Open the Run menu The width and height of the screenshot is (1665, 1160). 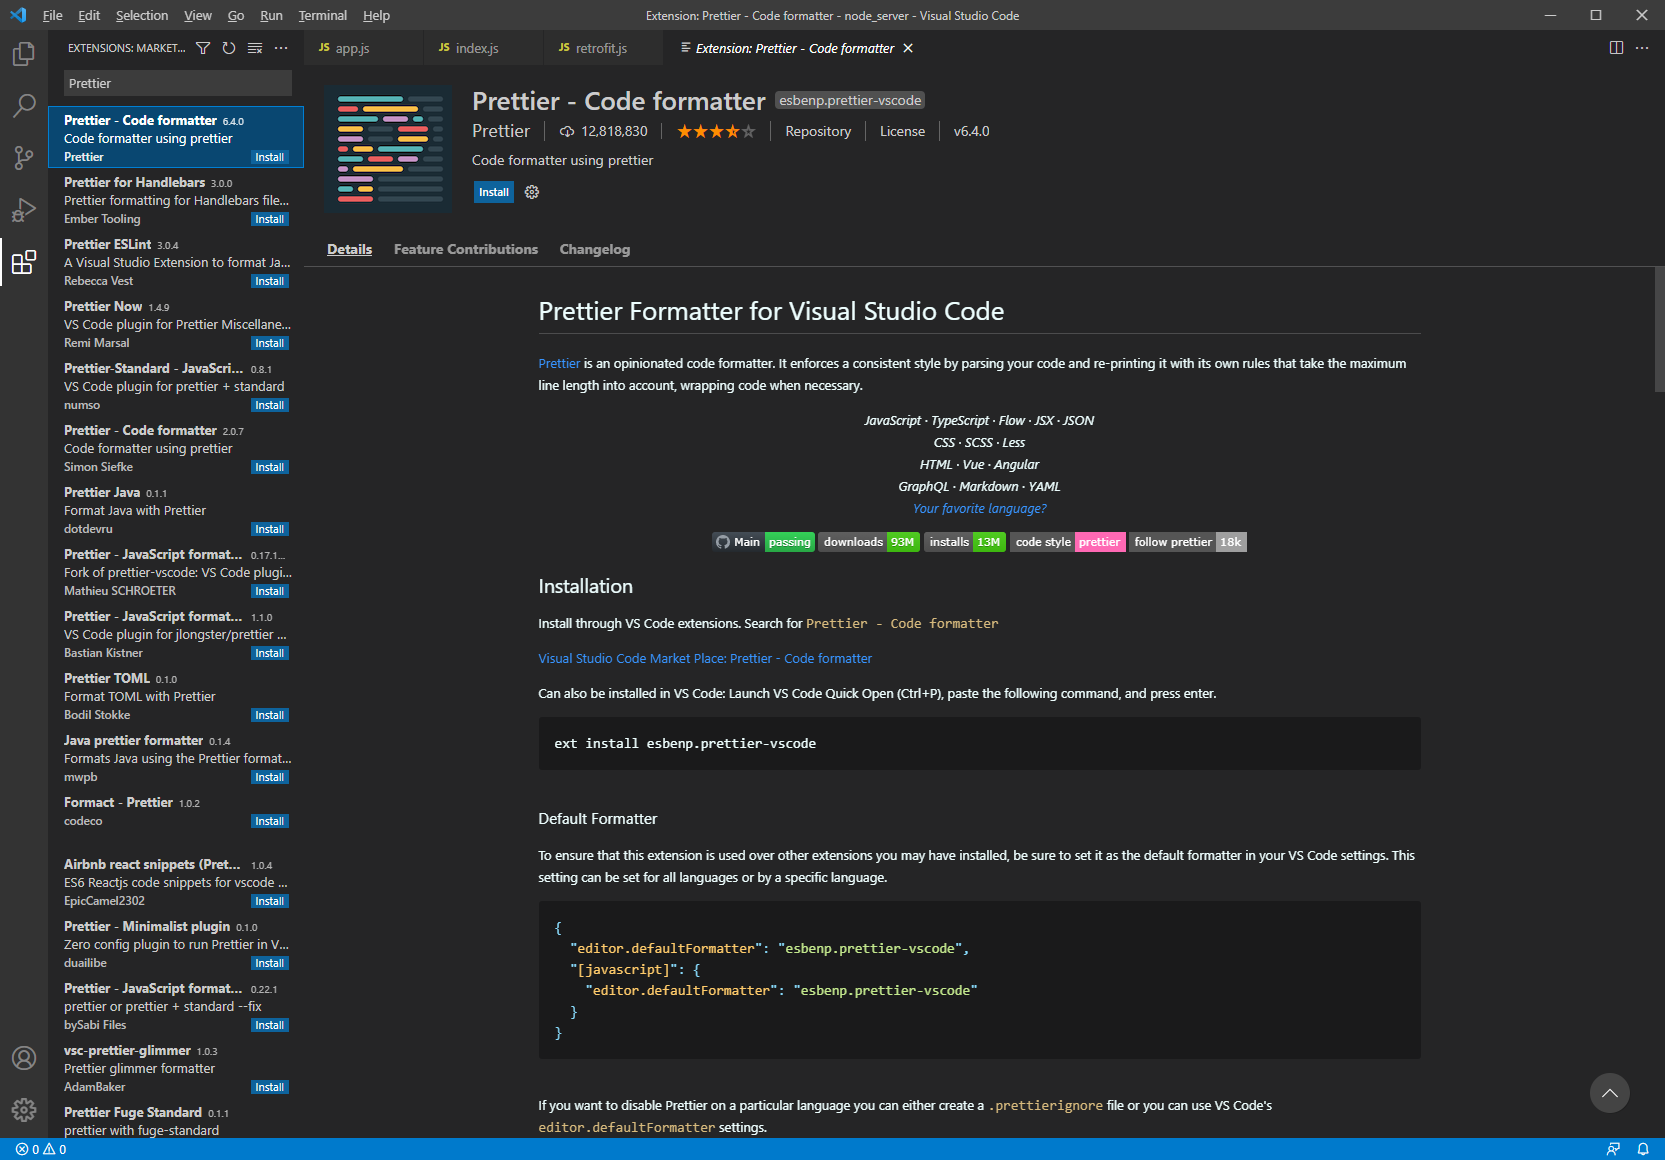271,15
